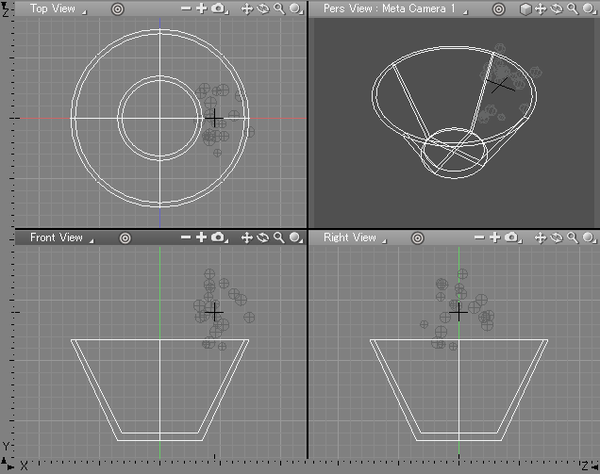Click the rotate icon in Perspective view header
The image size is (600, 474).
tap(556, 9)
